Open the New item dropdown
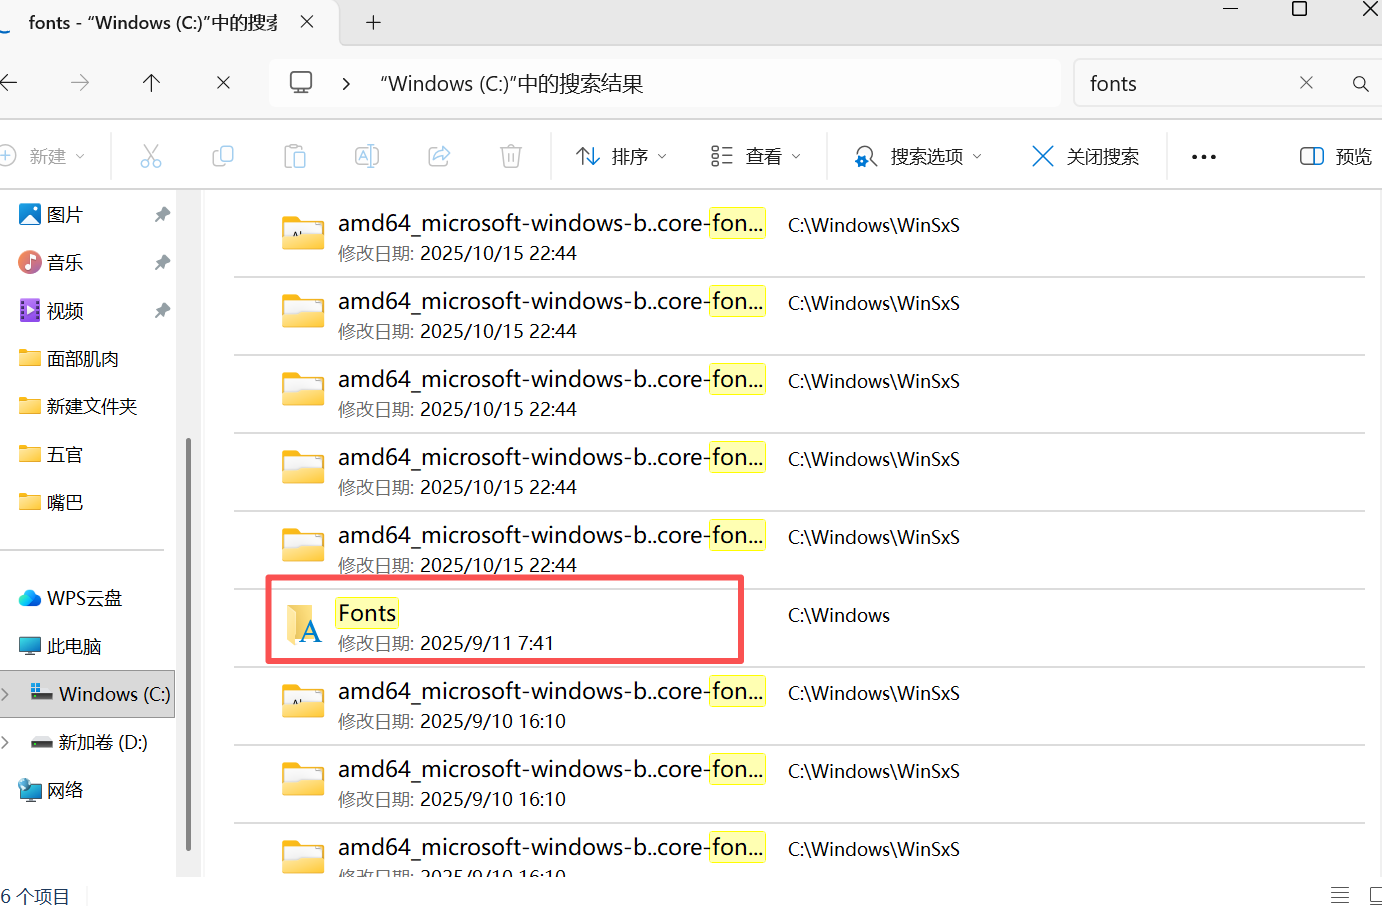 (x=43, y=156)
